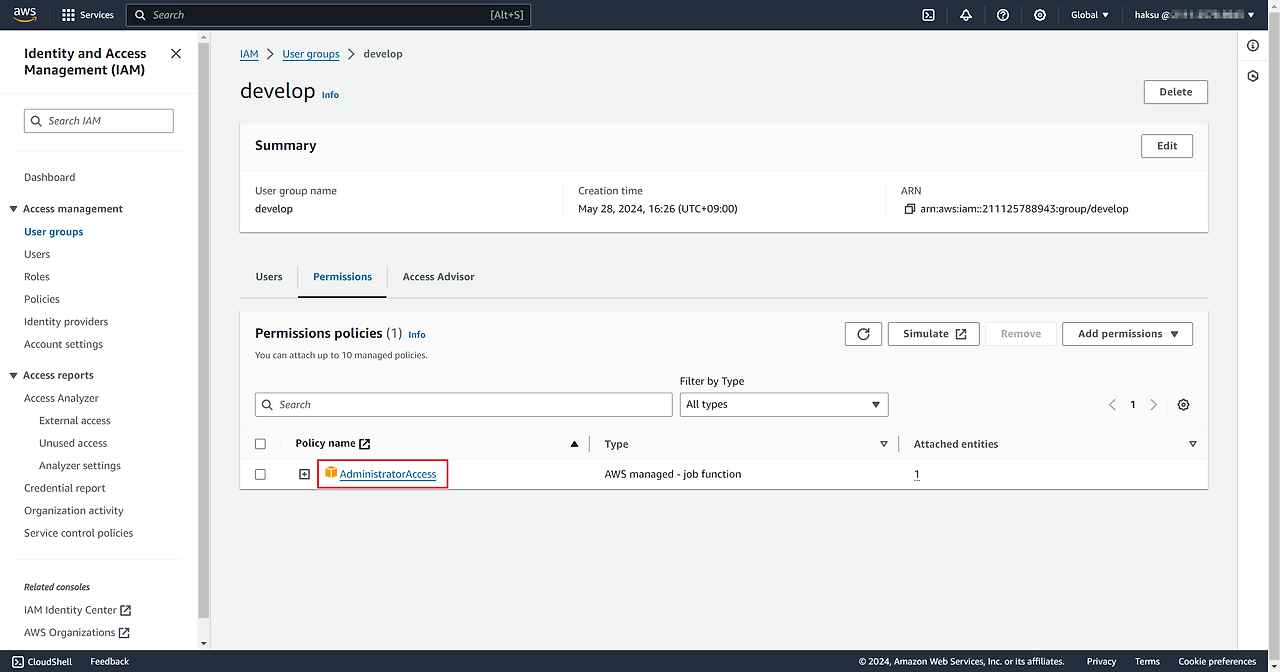Screen dimensions: 1280x672
Task: Click the Delete group button
Action: (1175, 92)
